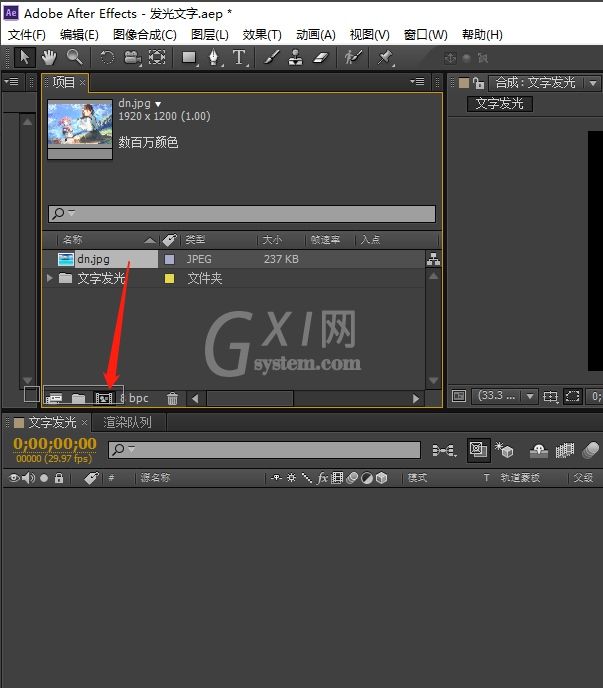Image resolution: width=603 pixels, height=688 pixels.
Task: Click the 8 bpc color depth button
Action: [135, 398]
